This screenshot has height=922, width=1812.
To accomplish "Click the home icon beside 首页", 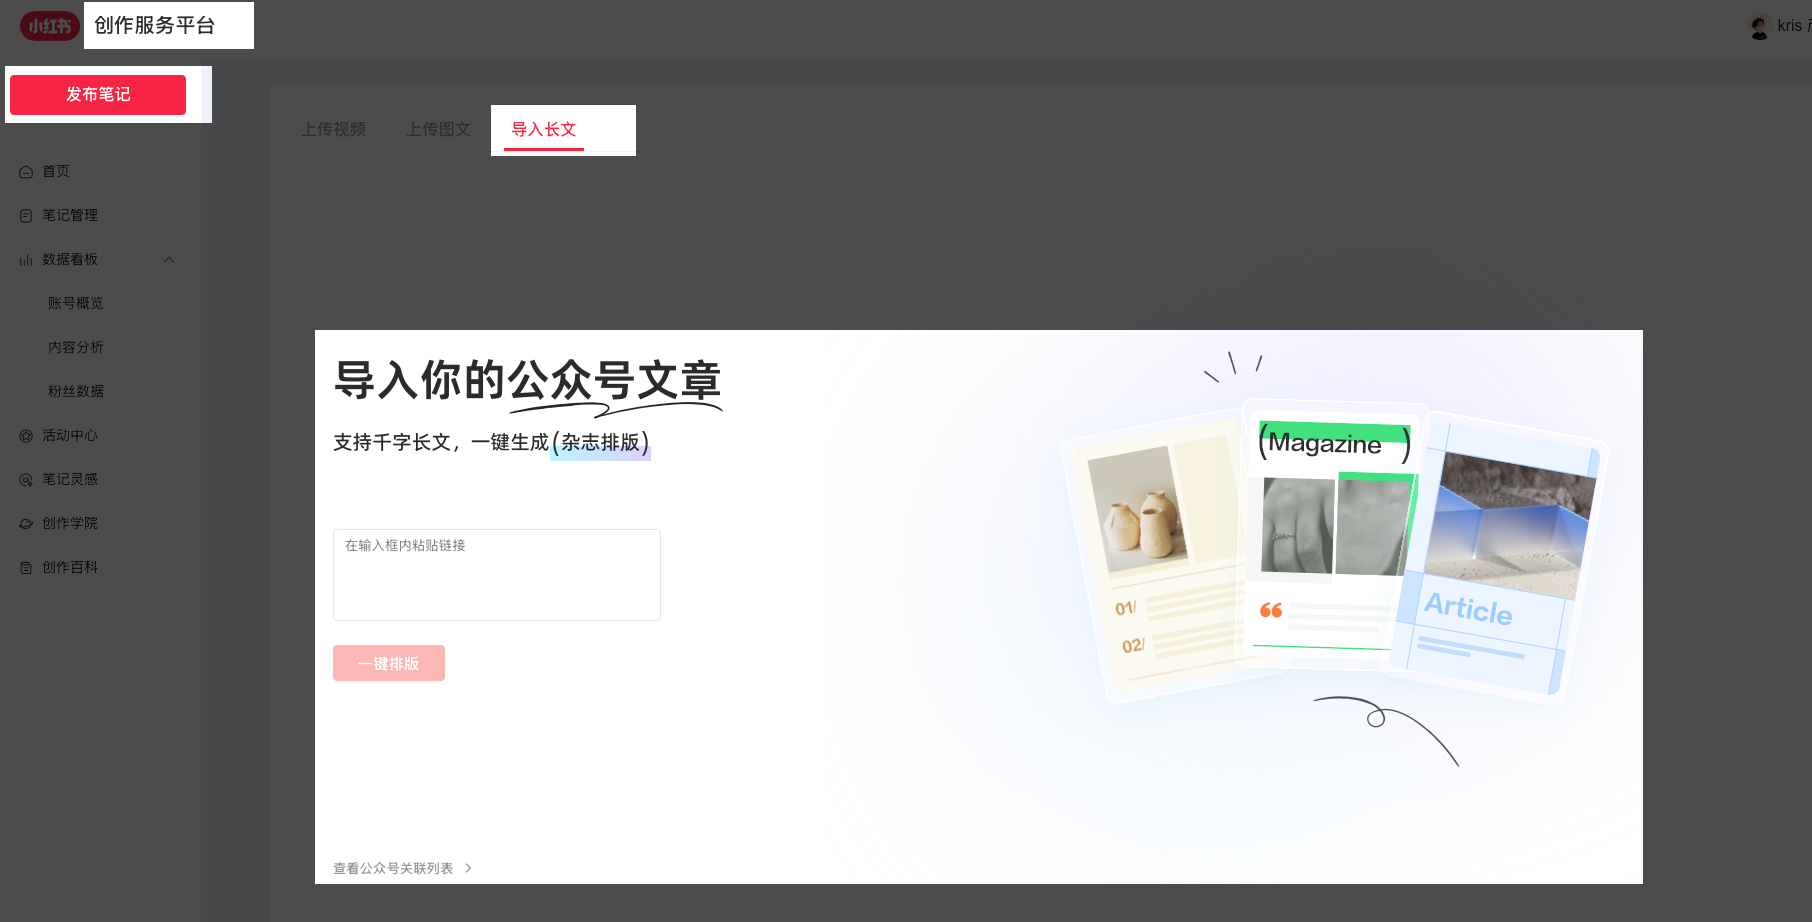I will pyautogui.click(x=26, y=172).
